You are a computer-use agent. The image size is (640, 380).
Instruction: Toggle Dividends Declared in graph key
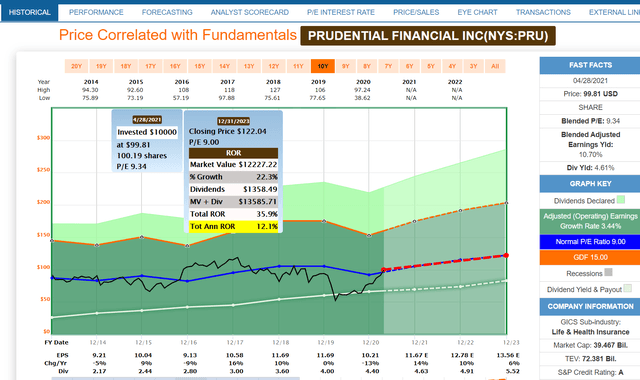click(x=590, y=200)
